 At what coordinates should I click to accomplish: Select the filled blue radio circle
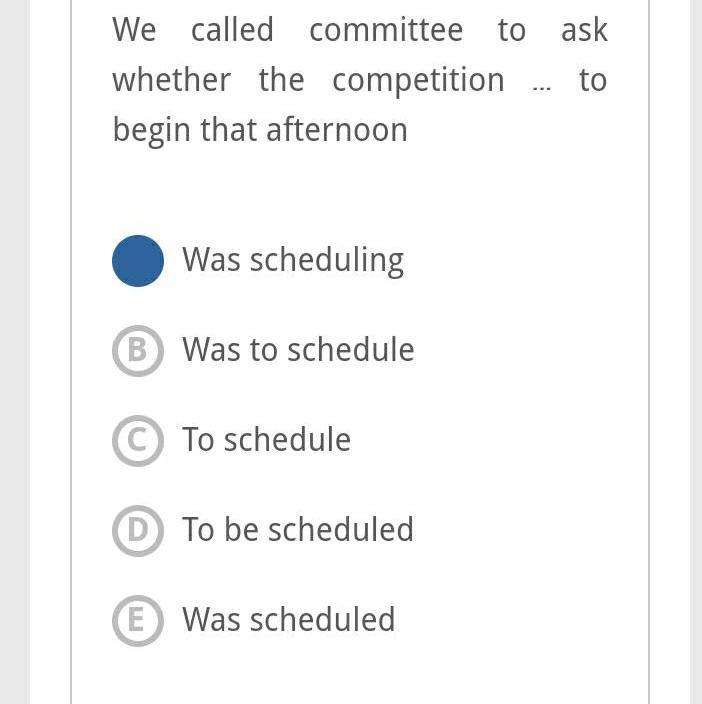(138, 261)
